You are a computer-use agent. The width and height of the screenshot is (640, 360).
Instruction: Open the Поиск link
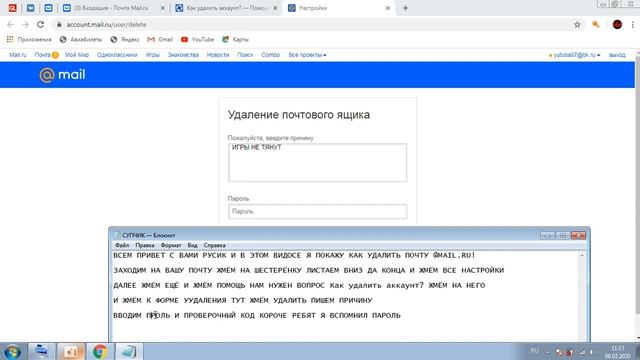point(245,55)
